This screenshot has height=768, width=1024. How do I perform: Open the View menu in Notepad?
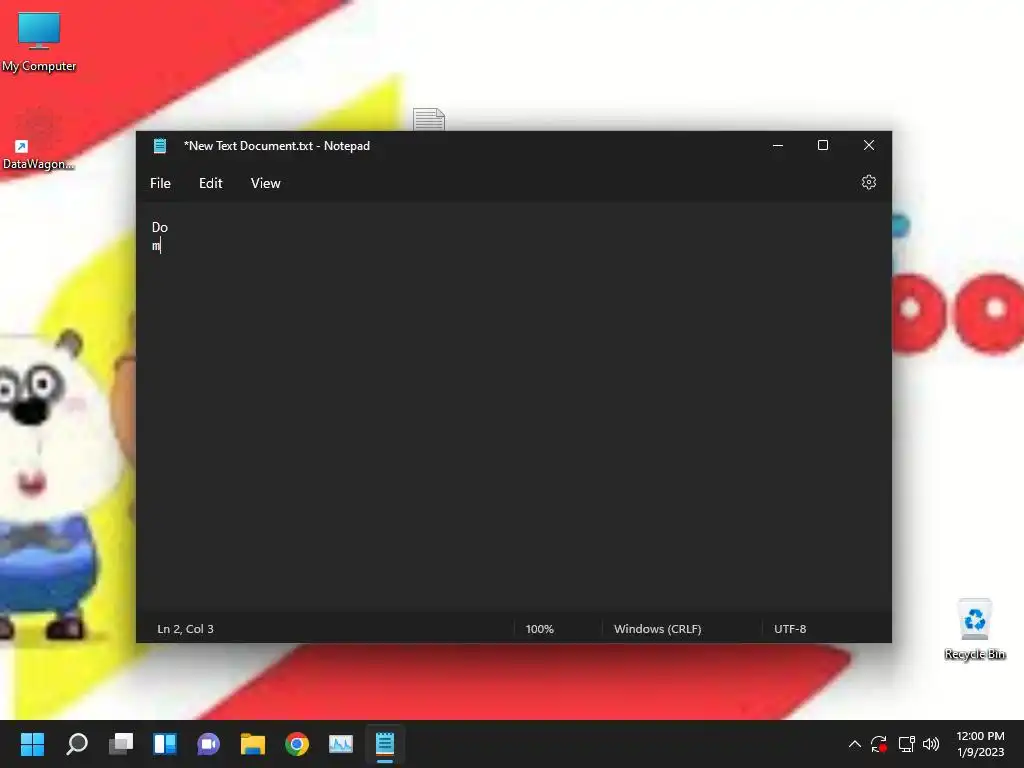click(x=265, y=184)
